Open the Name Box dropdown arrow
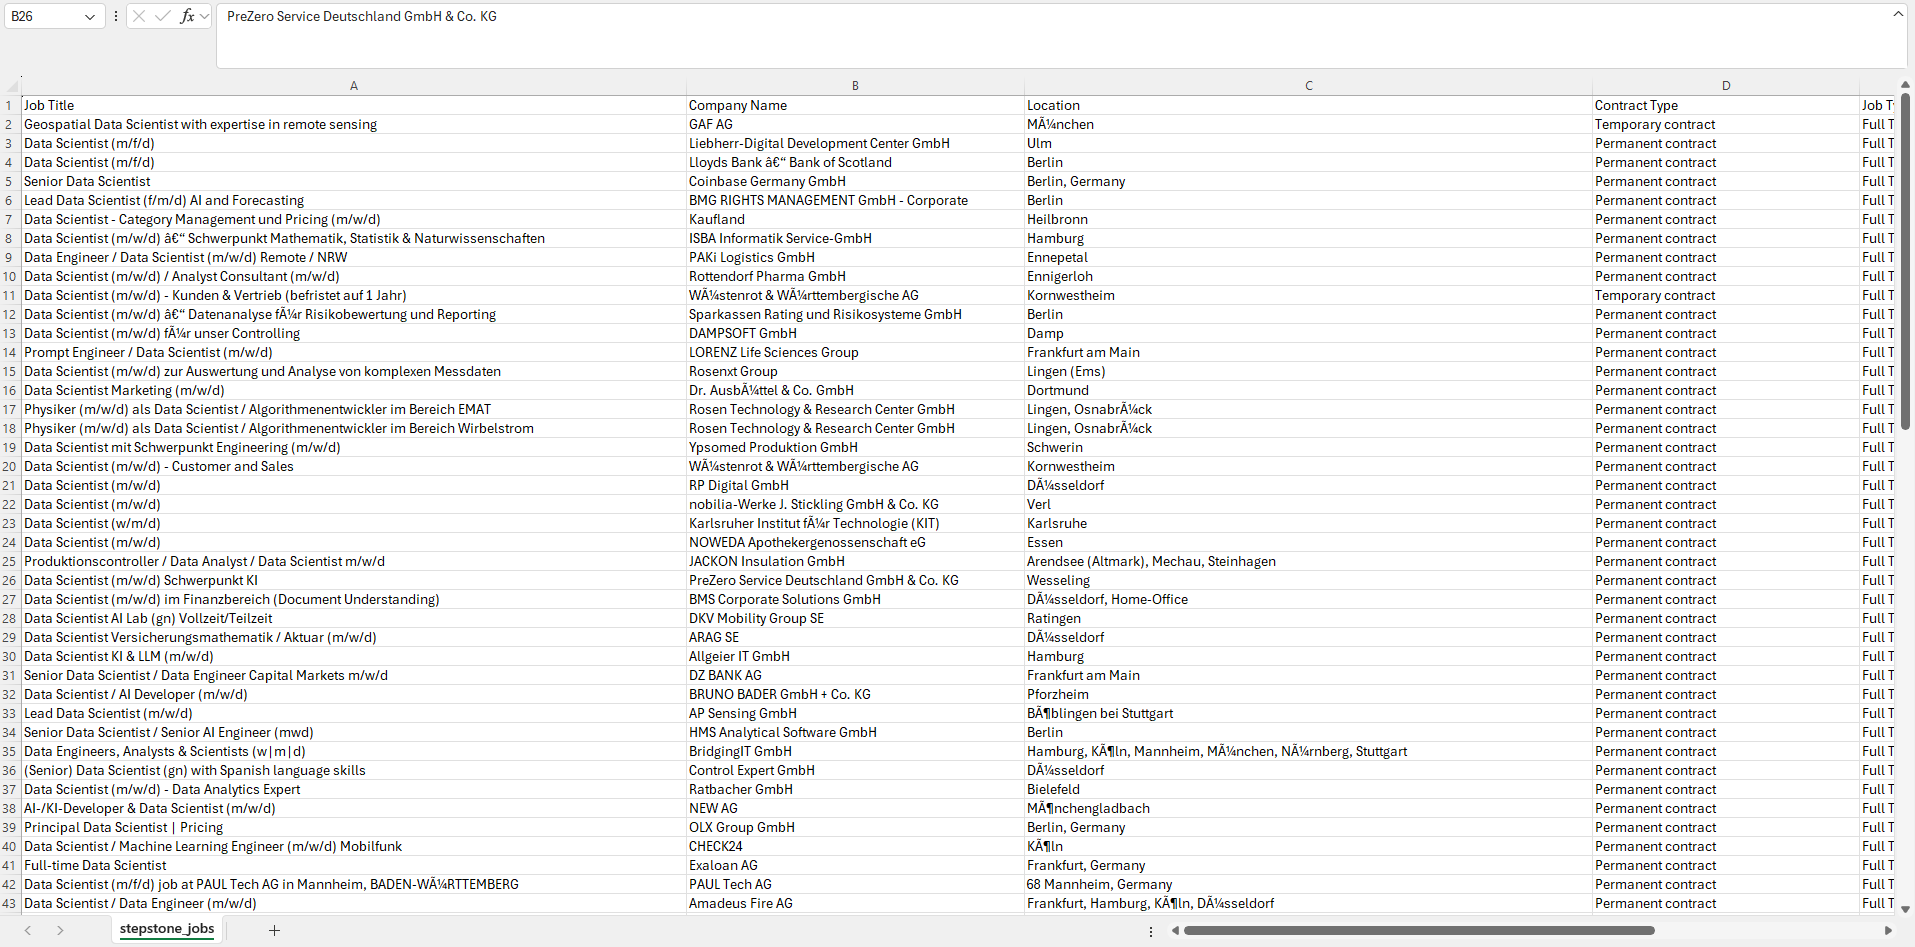 (90, 16)
